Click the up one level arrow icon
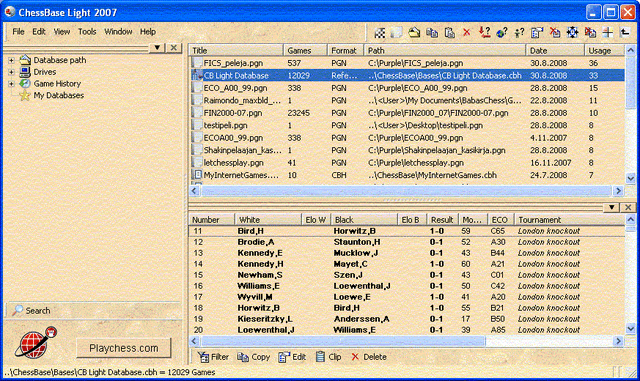Screen dimensions: 640x381 [625, 33]
